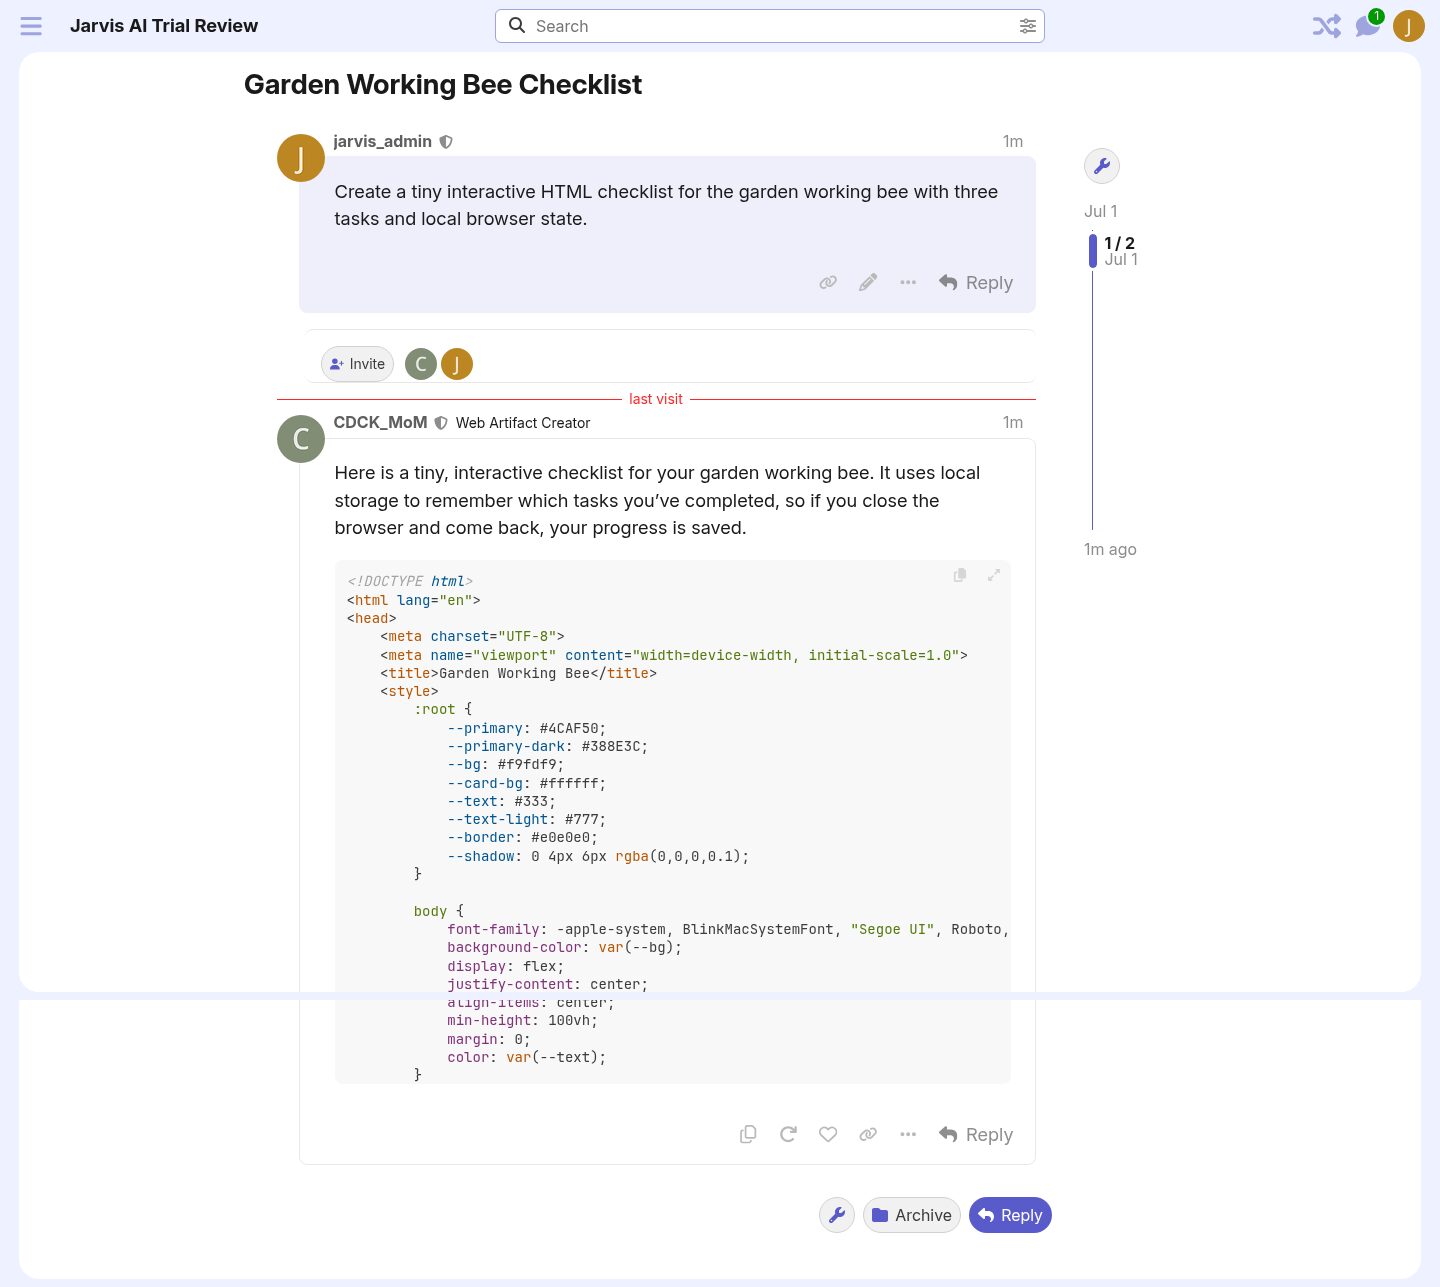Reply to jarvis_admin's post
Screen dimensions: 1440x1287
pos(976,283)
